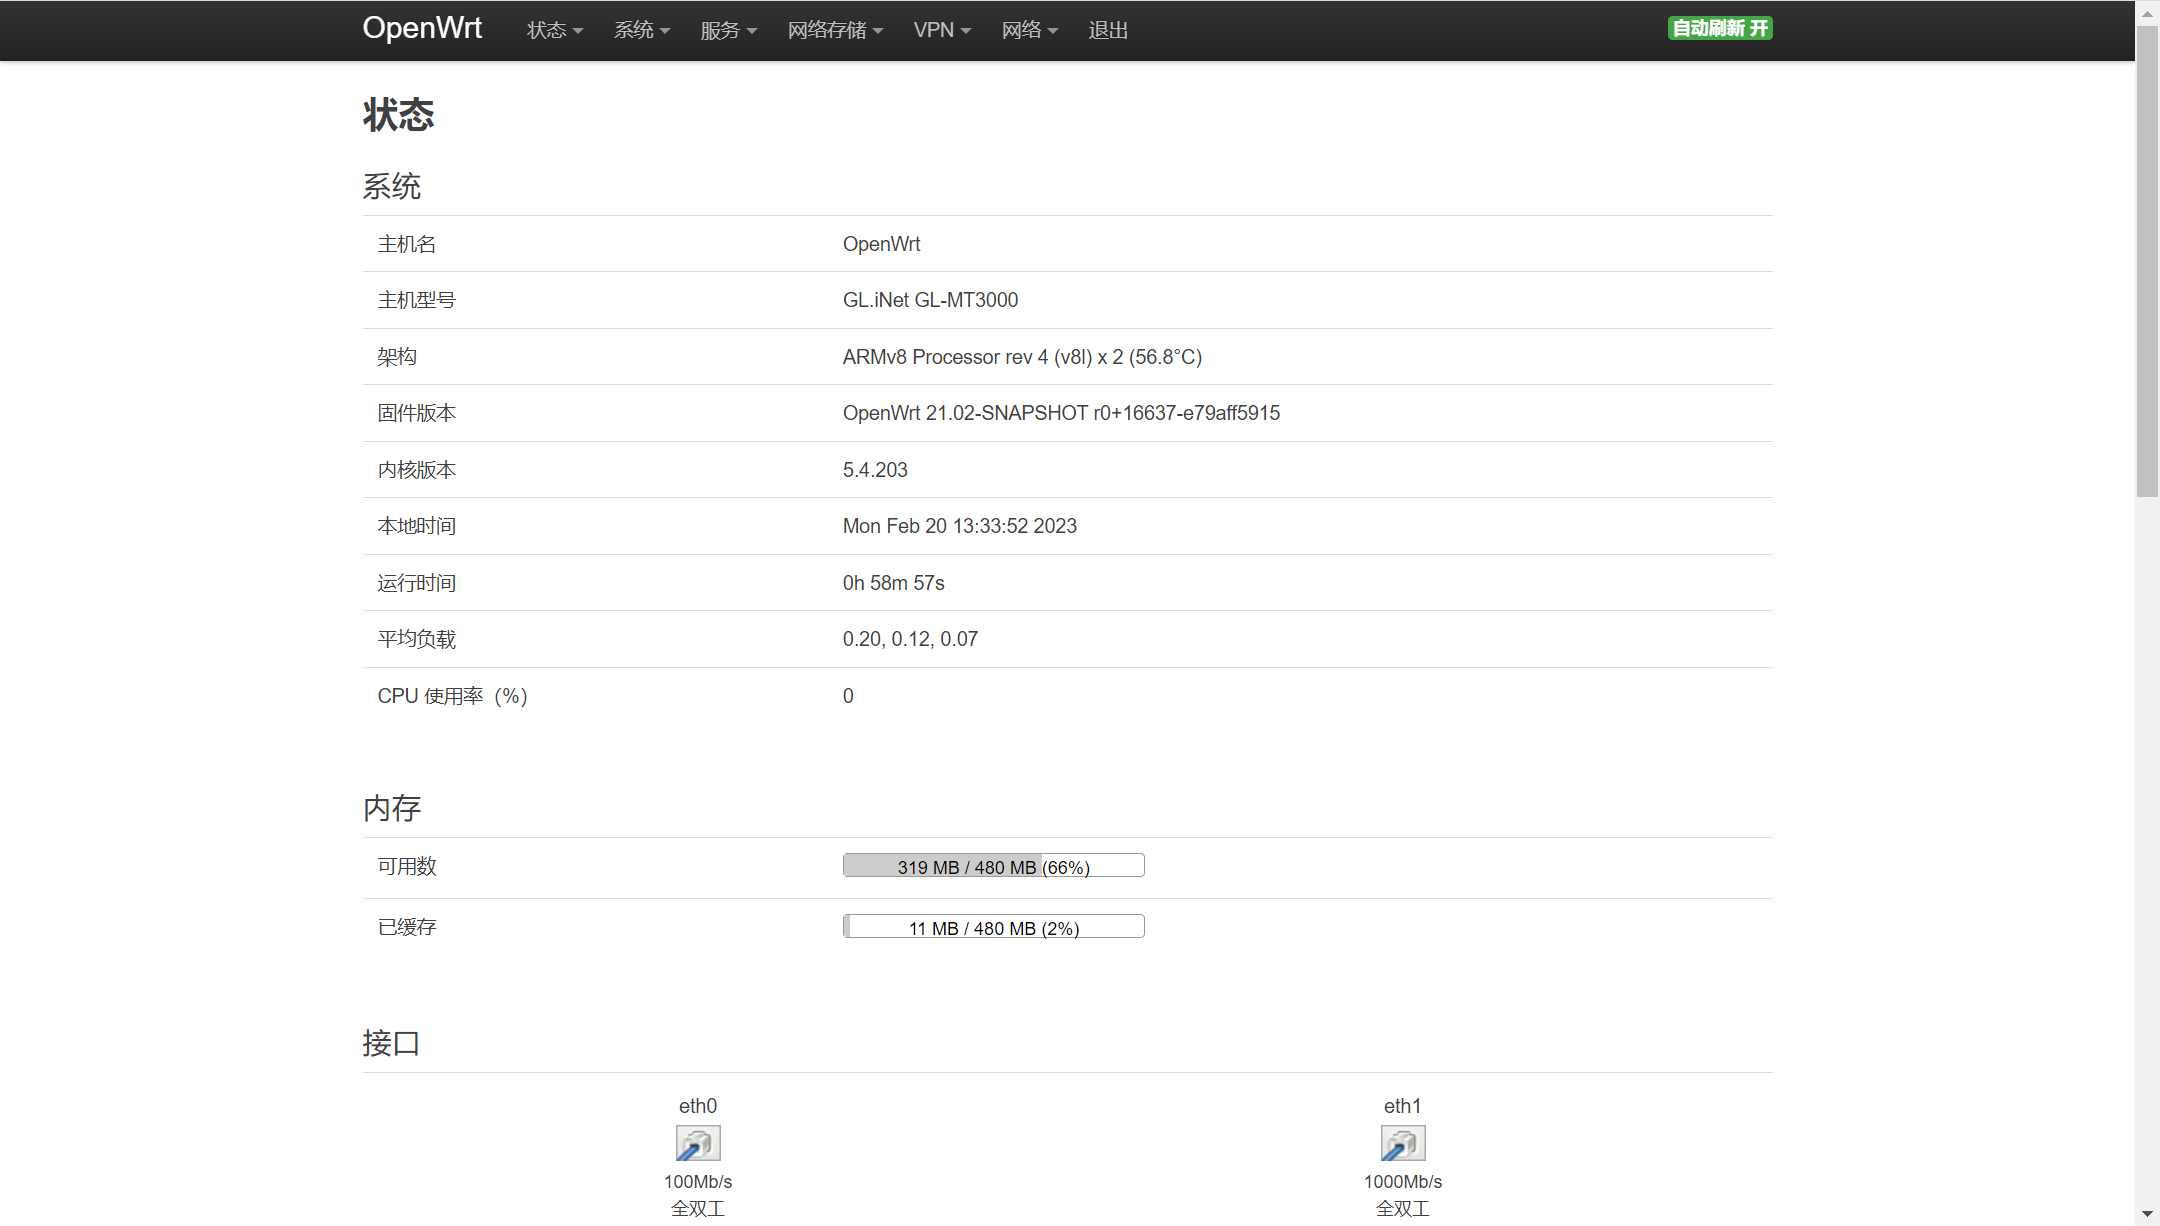2160x1226 pixels.
Task: Click the vertical scrollbar thumb
Action: point(2147,260)
